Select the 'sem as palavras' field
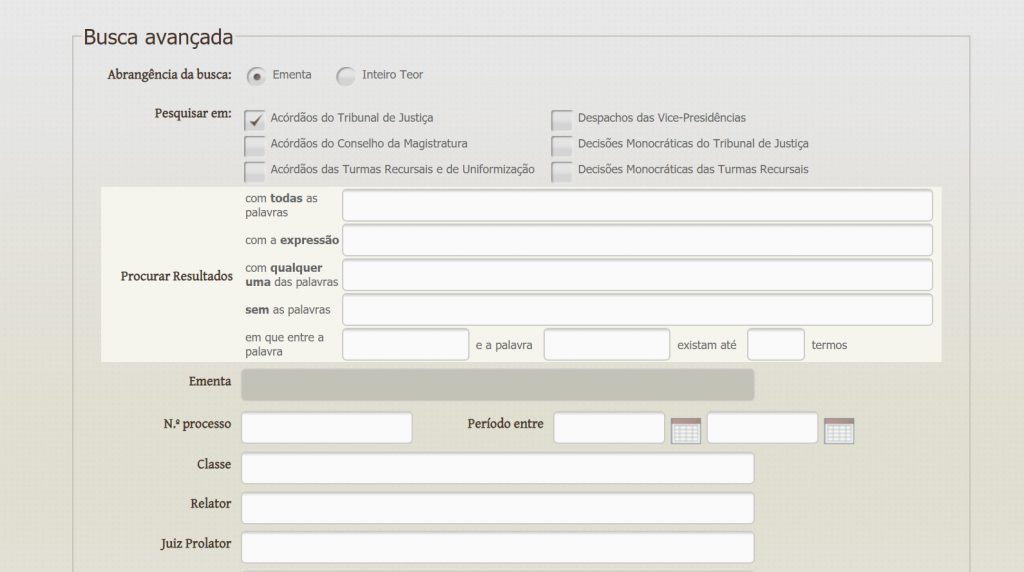The width and height of the screenshot is (1024, 572). [637, 309]
